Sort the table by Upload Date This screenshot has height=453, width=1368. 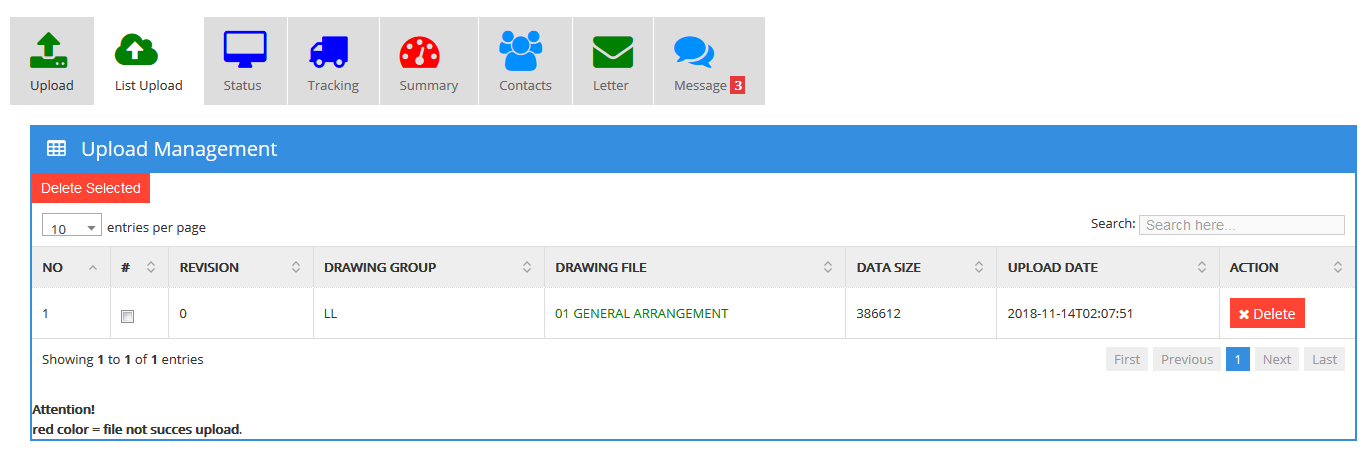click(x=1106, y=267)
